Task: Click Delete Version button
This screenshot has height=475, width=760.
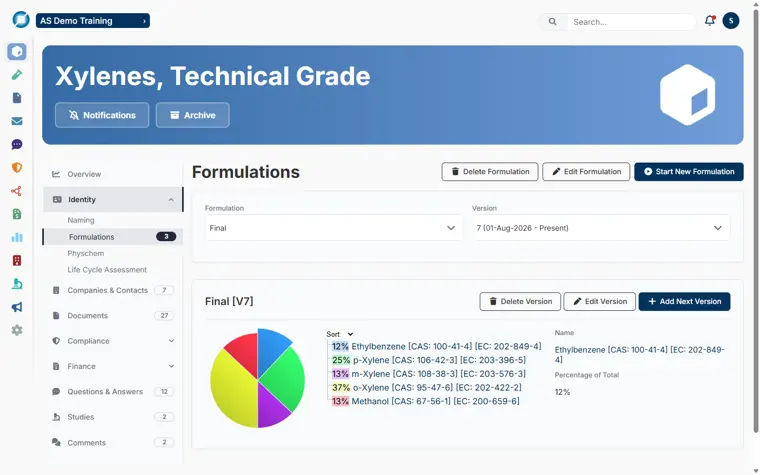Action: 520,301
